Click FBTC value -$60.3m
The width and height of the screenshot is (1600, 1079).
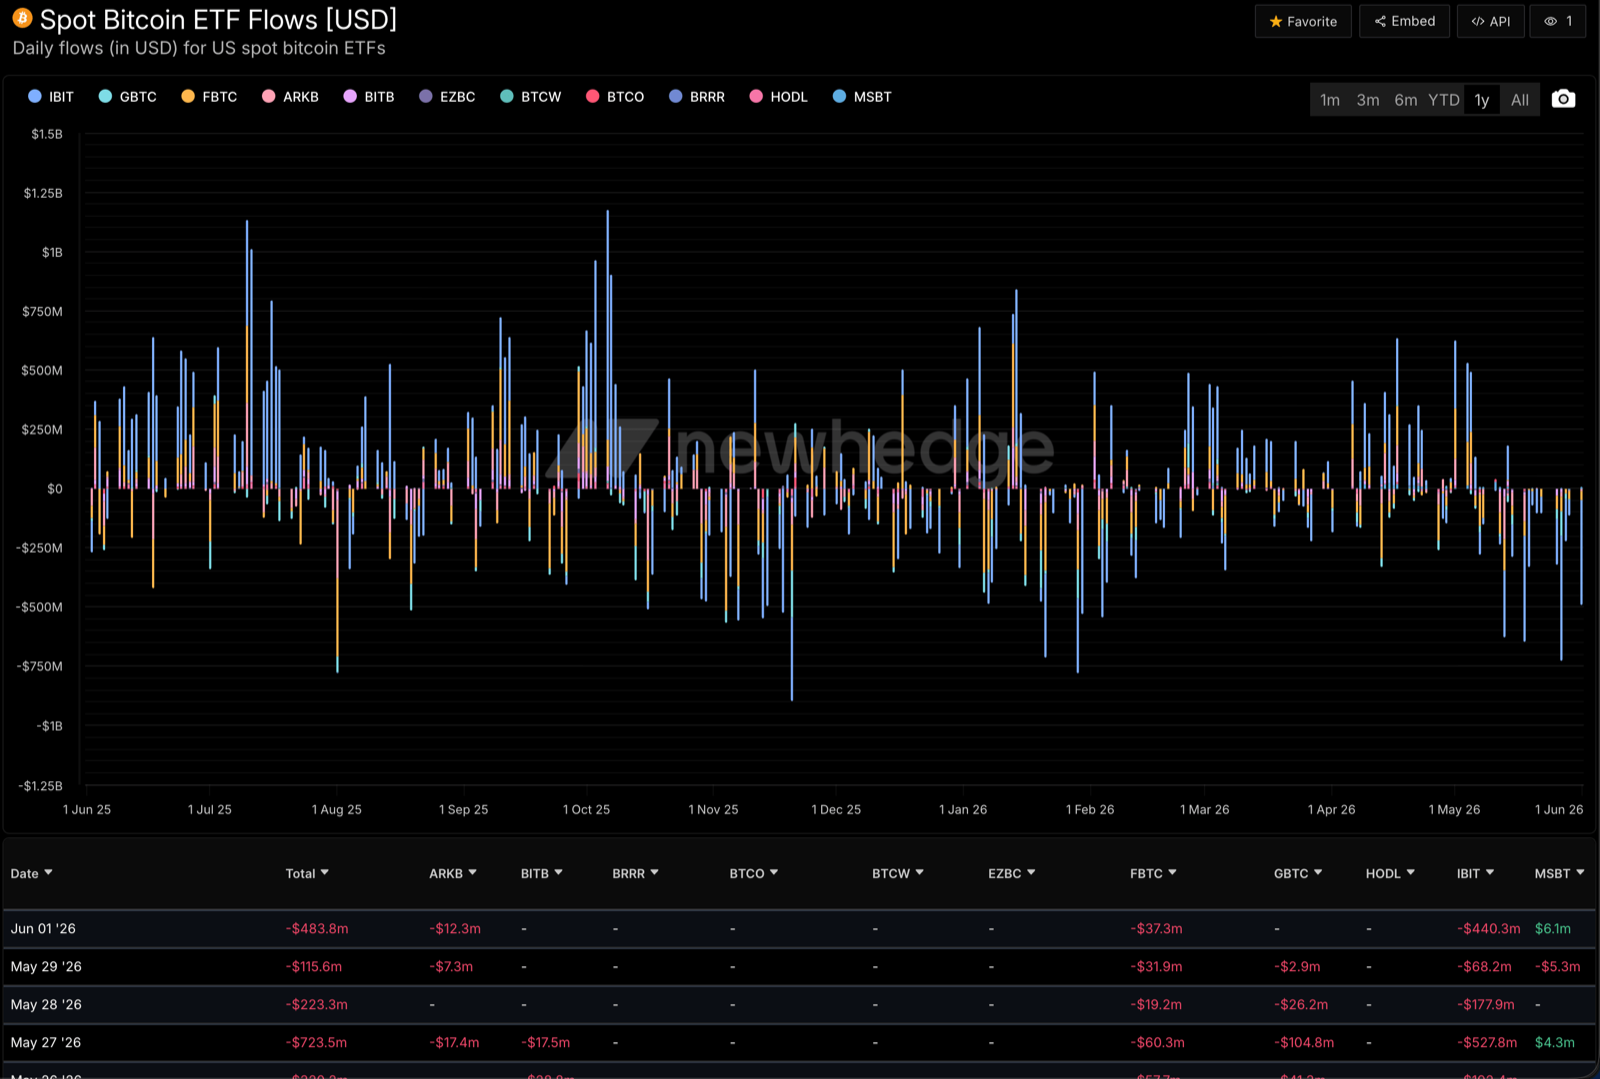click(1157, 1043)
